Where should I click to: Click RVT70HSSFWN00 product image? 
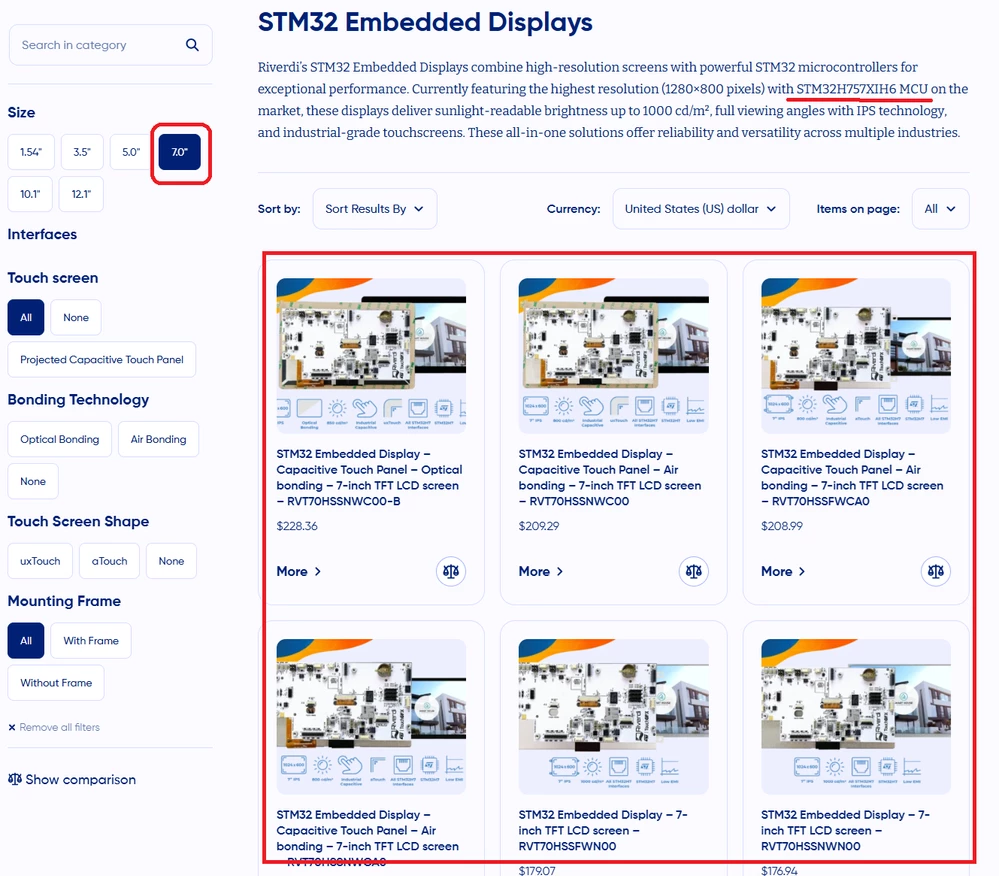point(614,717)
